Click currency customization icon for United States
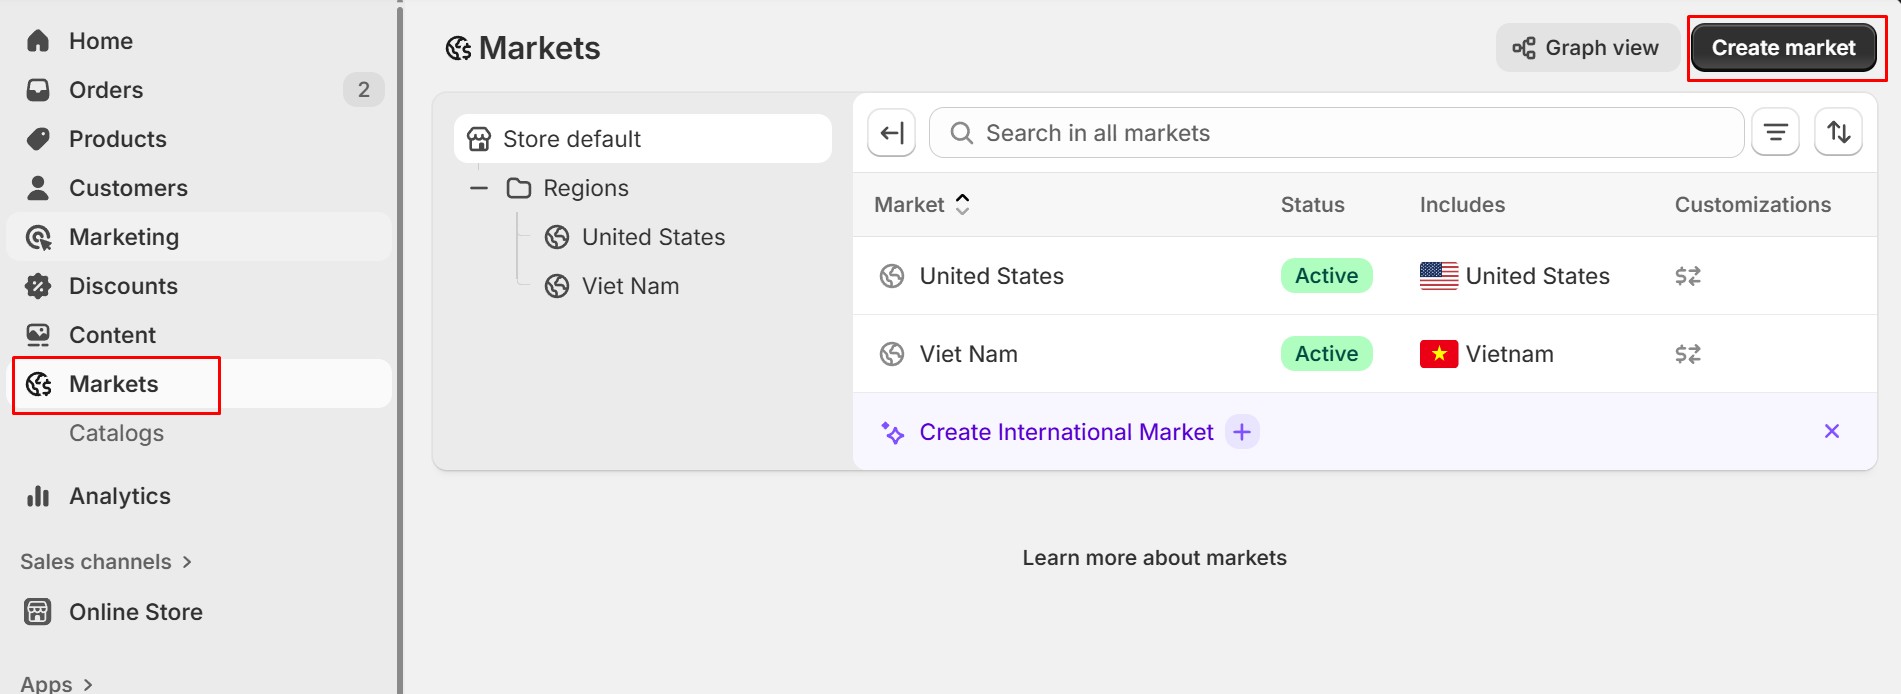 [x=1688, y=276]
